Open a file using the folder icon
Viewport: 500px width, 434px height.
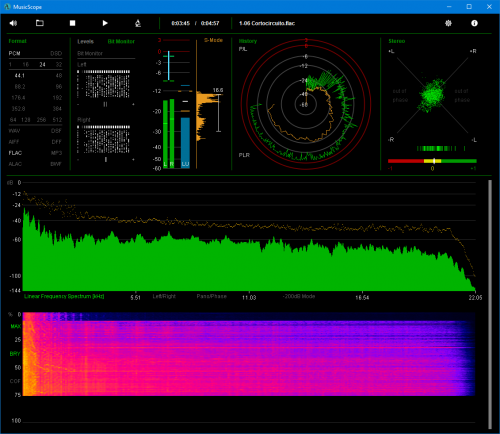[x=40, y=23]
